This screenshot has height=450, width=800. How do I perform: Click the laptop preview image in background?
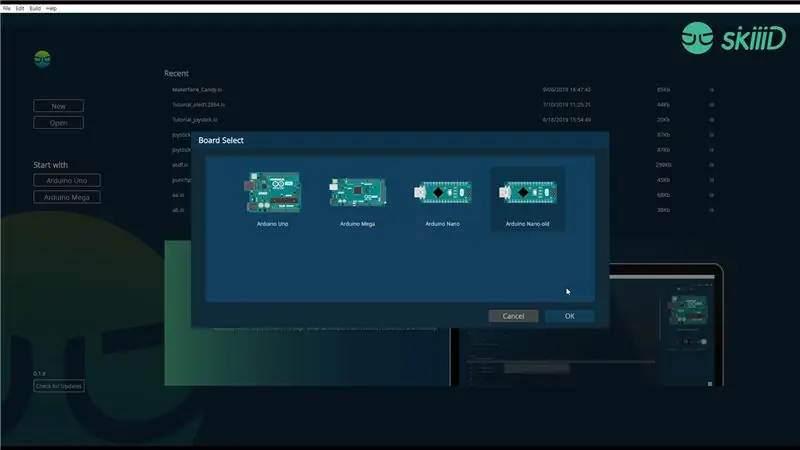(587, 324)
